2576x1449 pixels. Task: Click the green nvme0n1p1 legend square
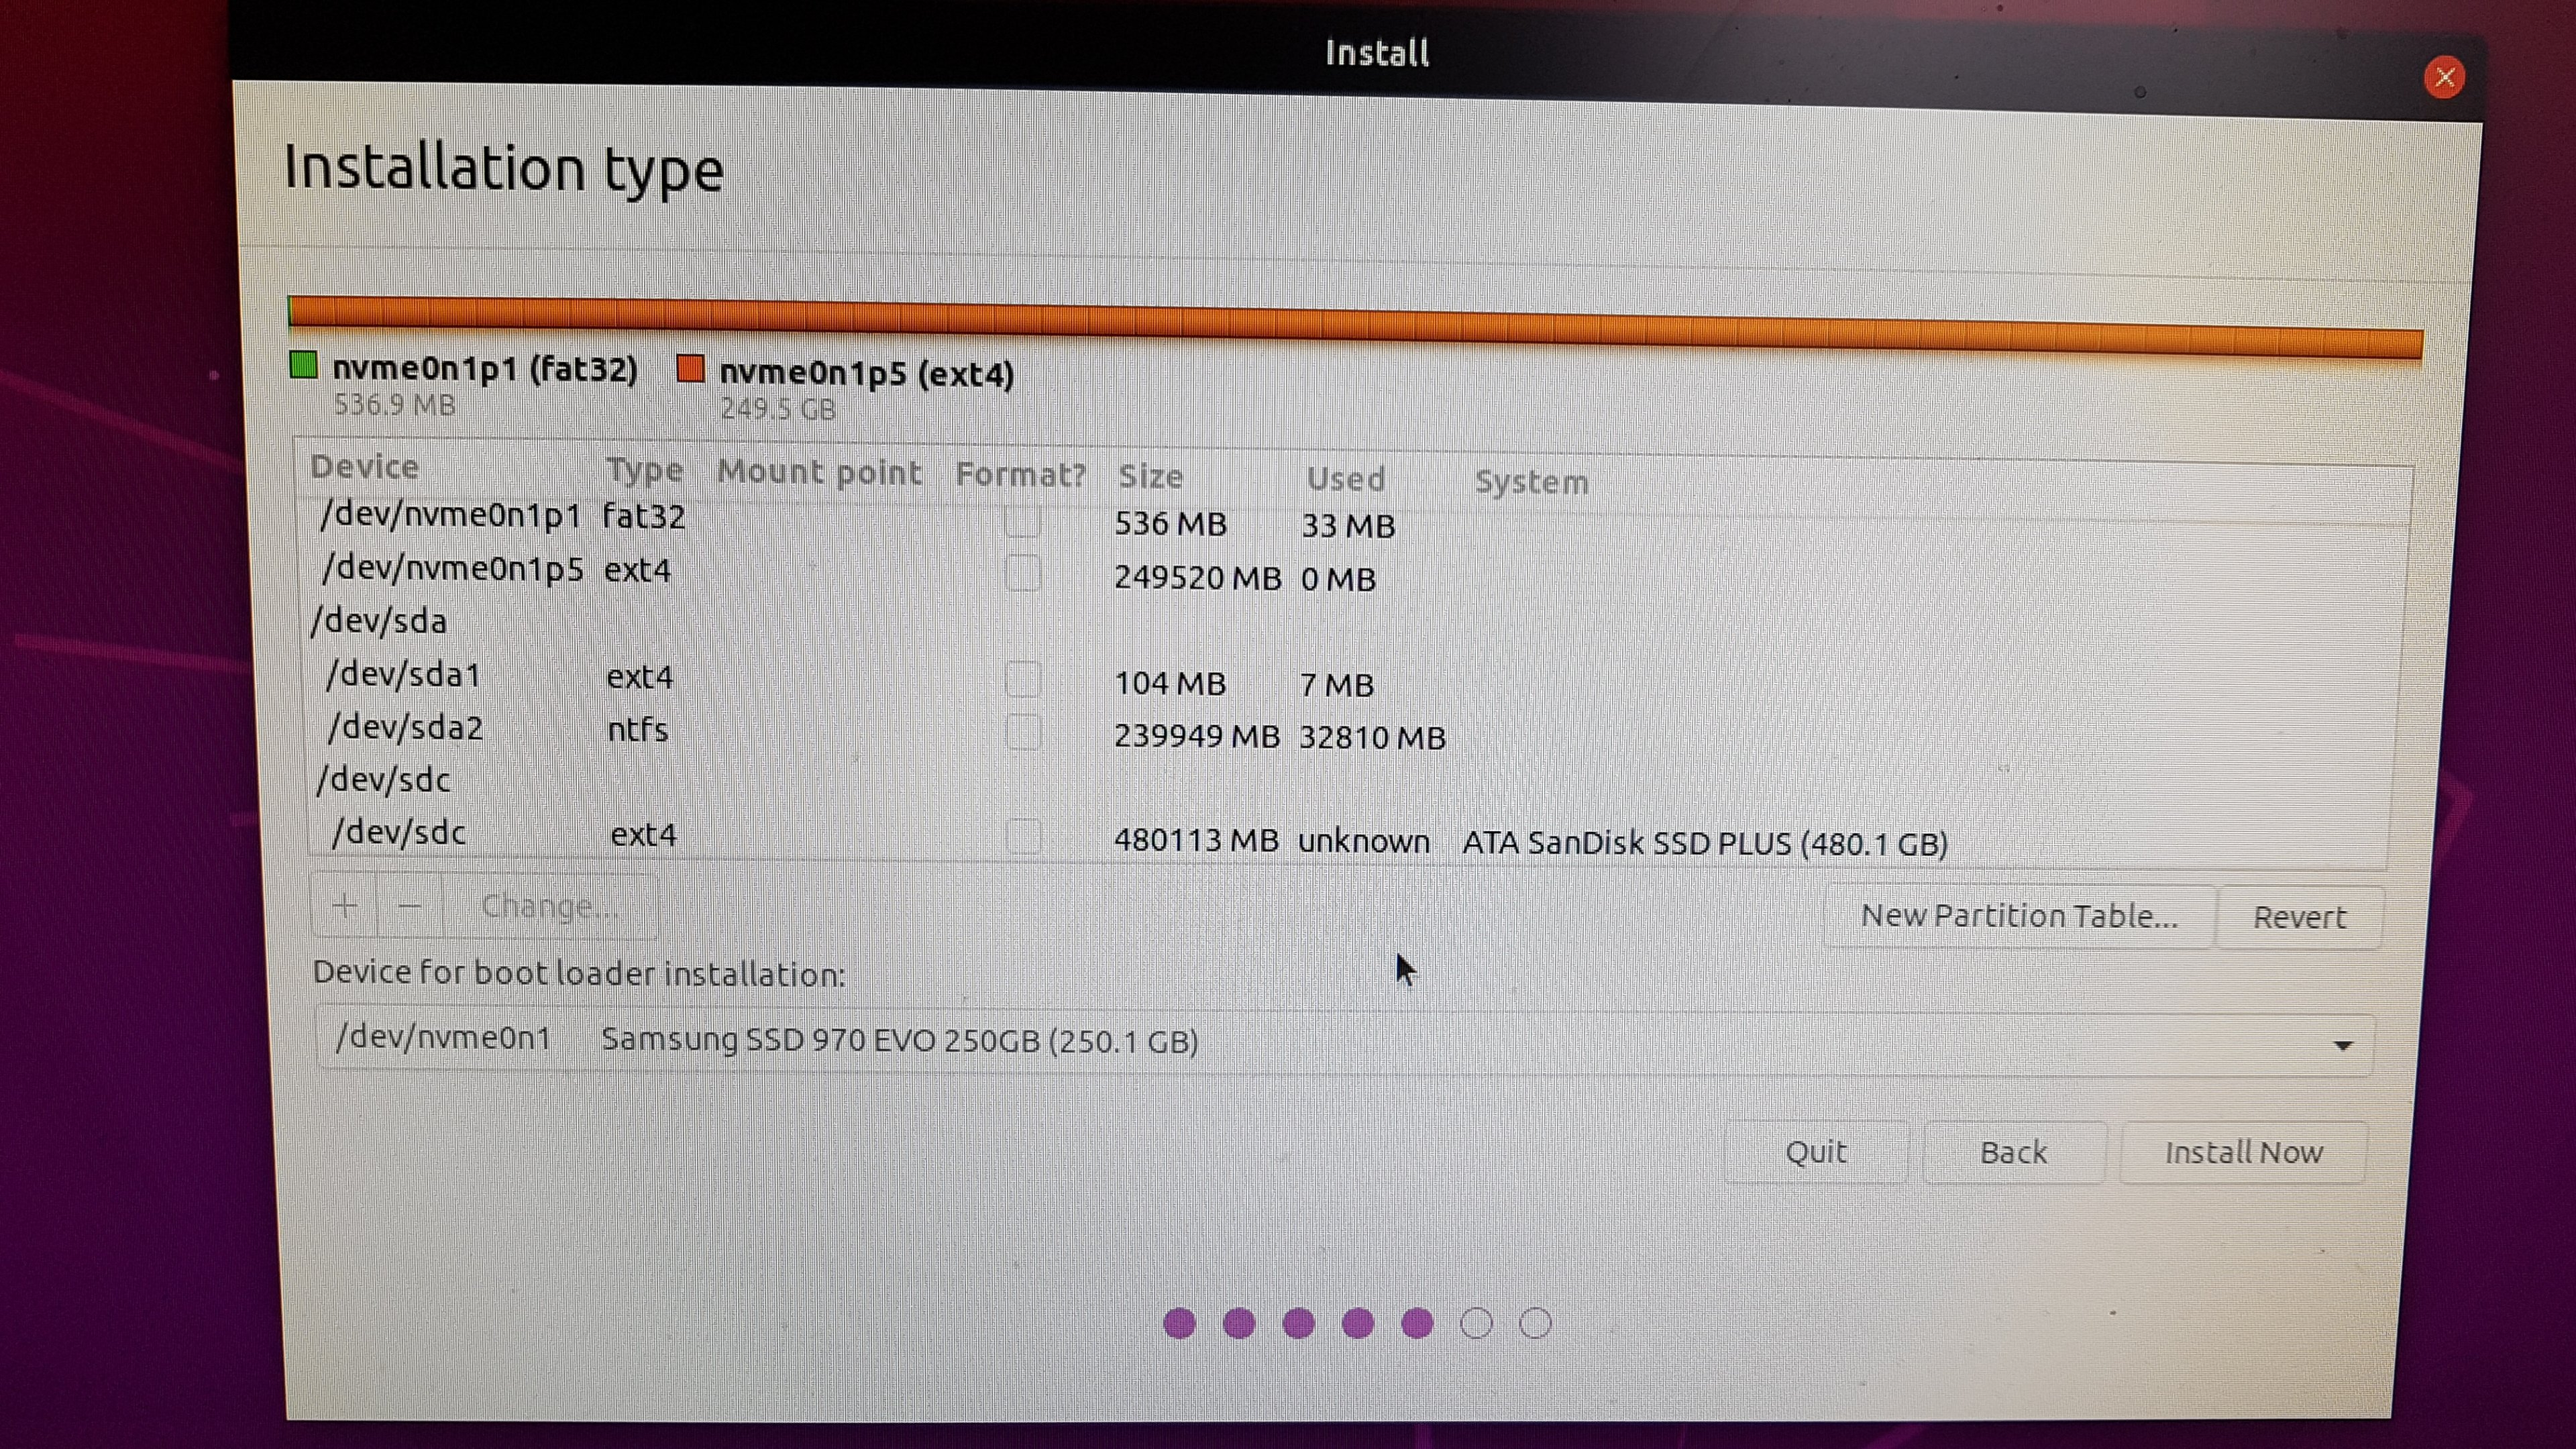(x=303, y=366)
